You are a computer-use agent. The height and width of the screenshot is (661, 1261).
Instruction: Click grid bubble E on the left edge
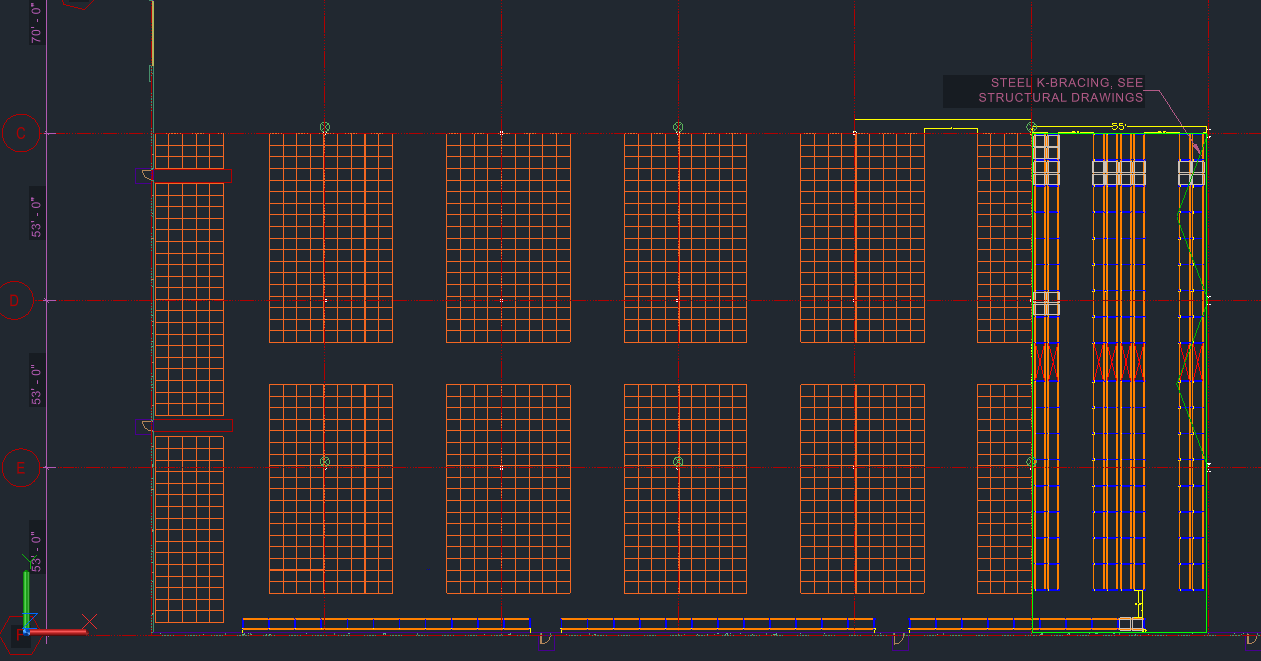coord(22,467)
